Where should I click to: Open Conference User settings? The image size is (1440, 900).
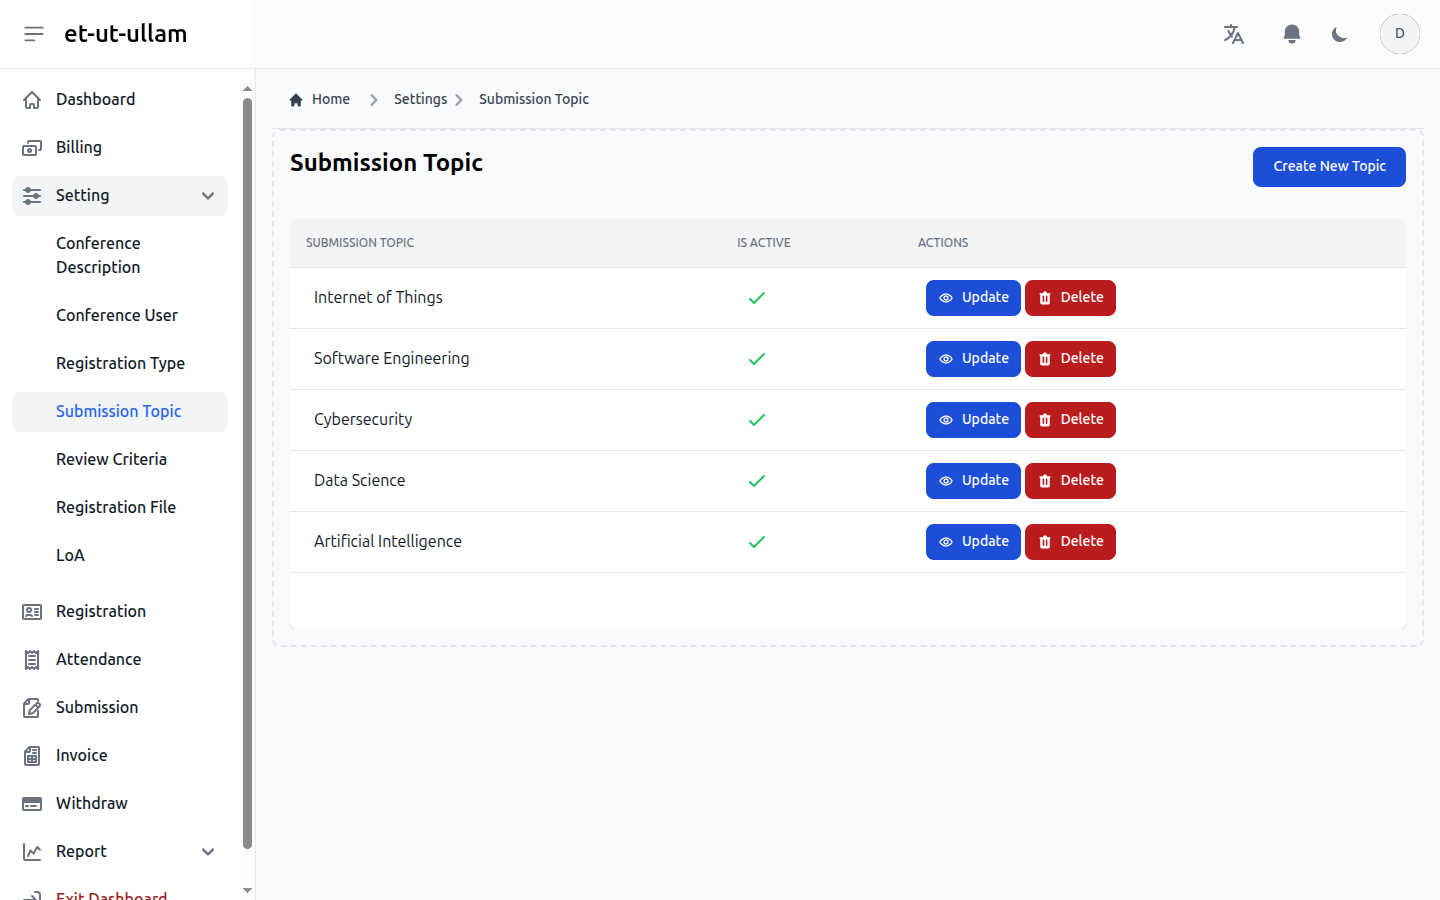120,316
